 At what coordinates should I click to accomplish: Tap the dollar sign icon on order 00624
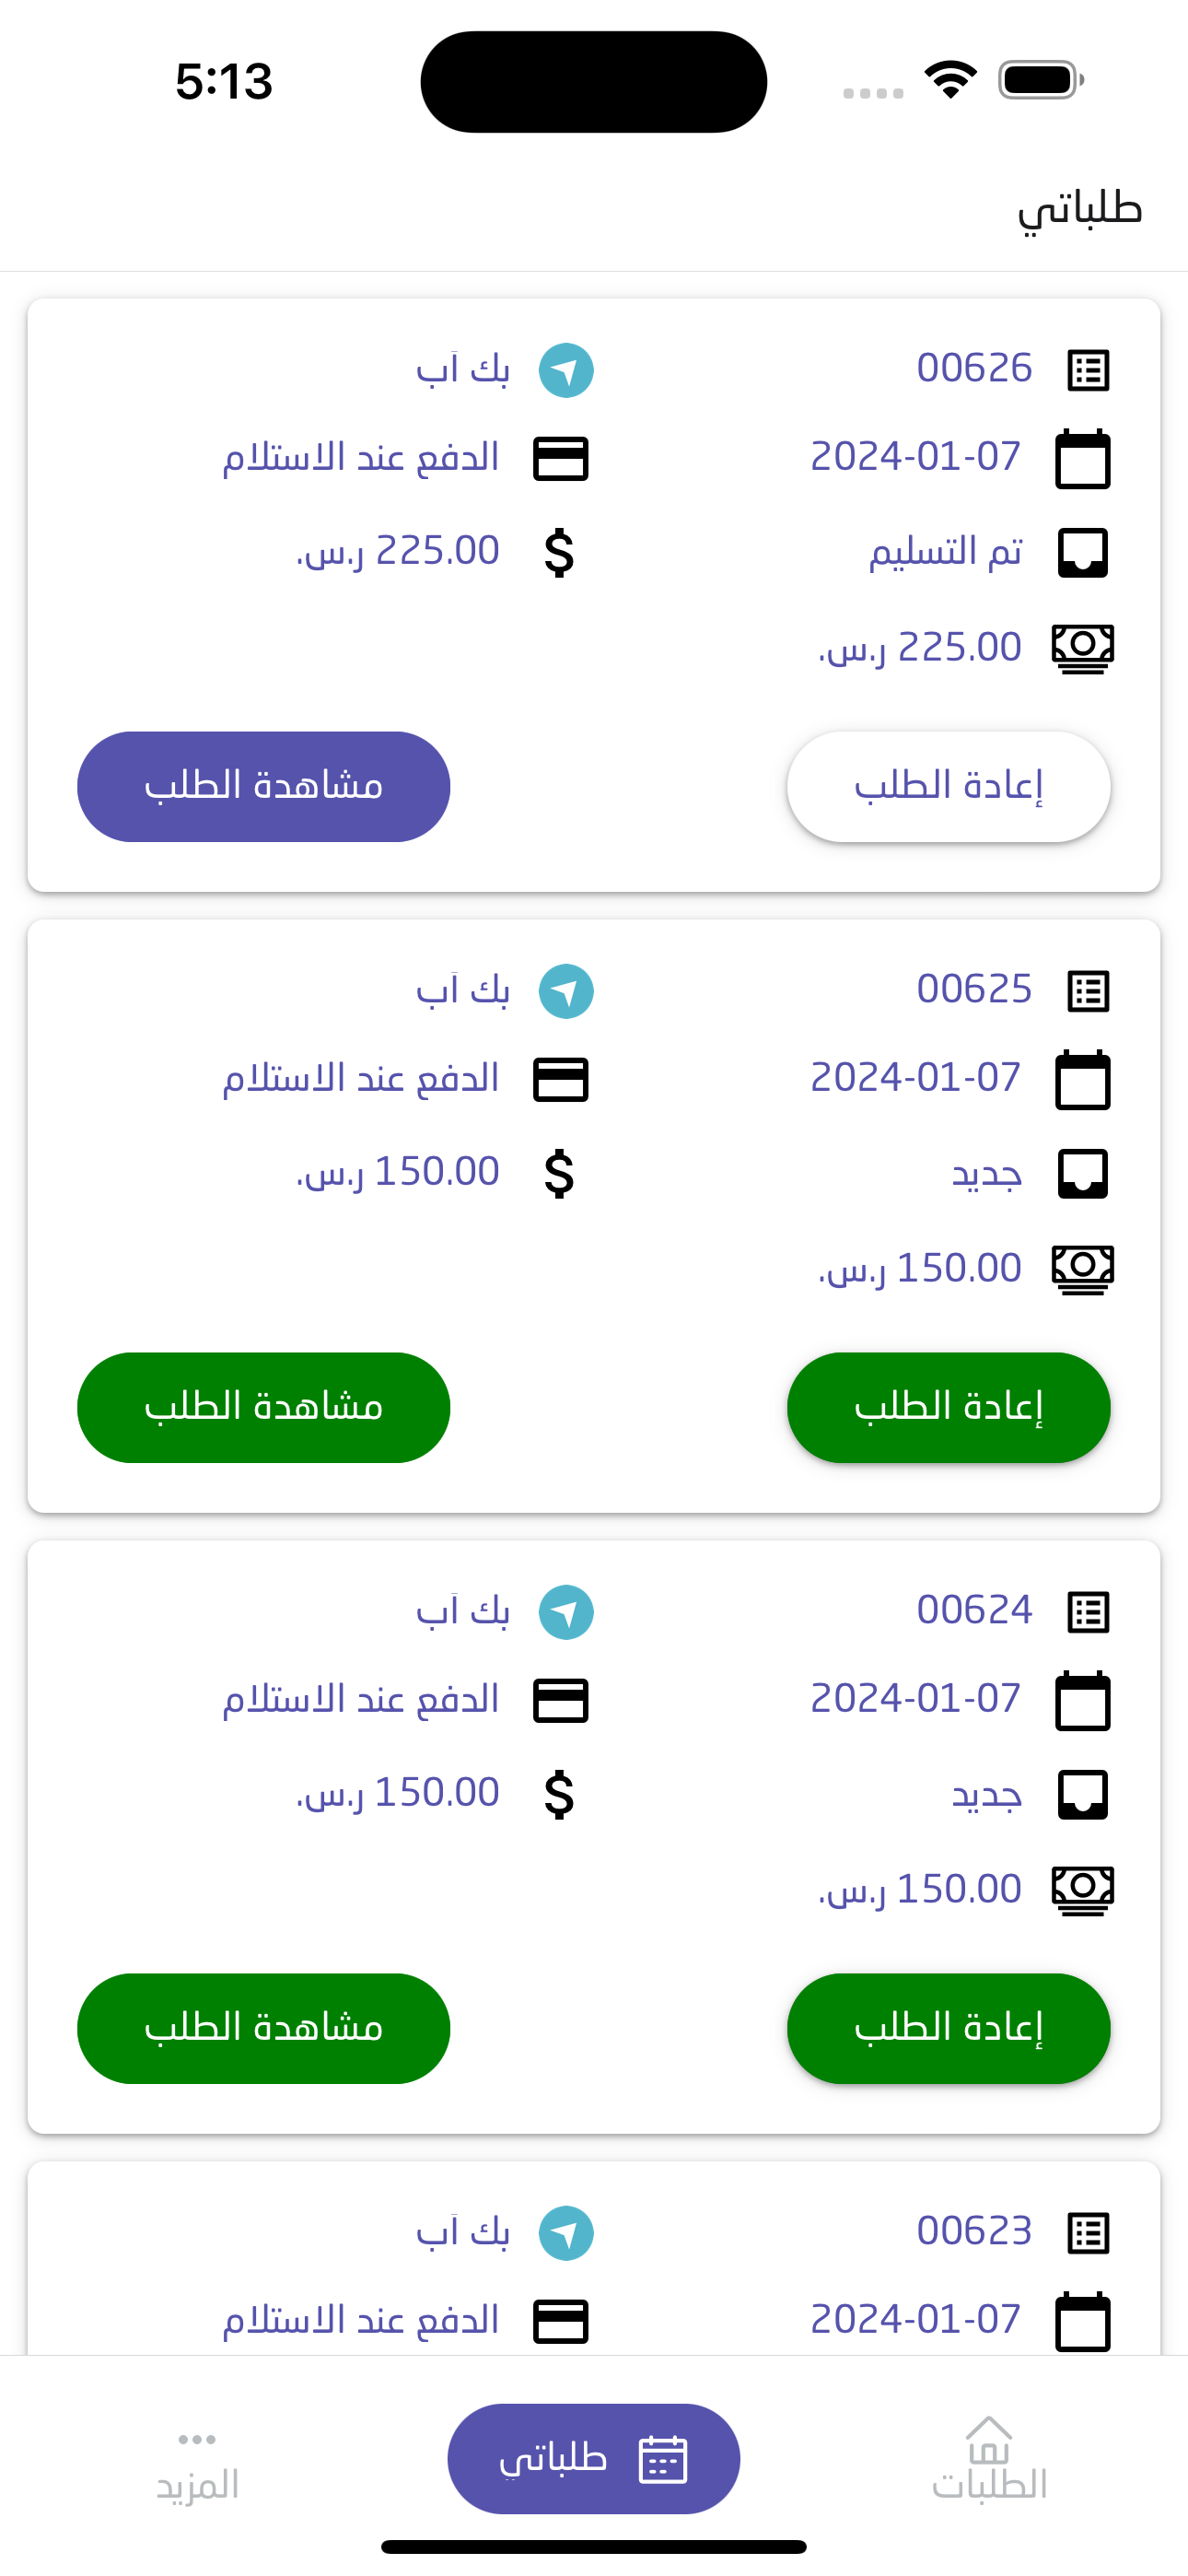point(559,1793)
